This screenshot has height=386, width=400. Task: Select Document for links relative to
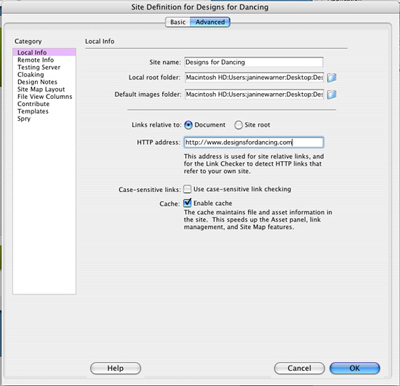click(188, 125)
